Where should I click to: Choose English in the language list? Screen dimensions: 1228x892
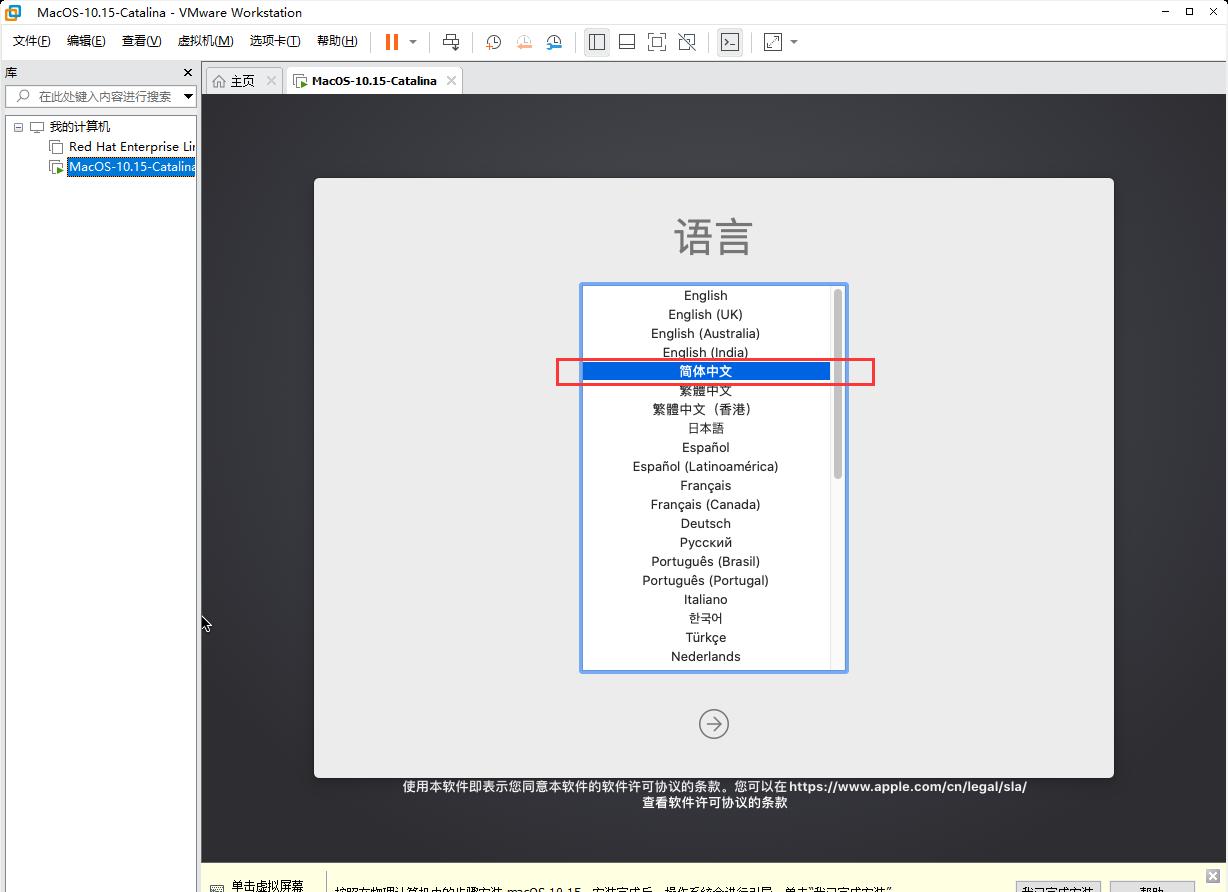(706, 295)
